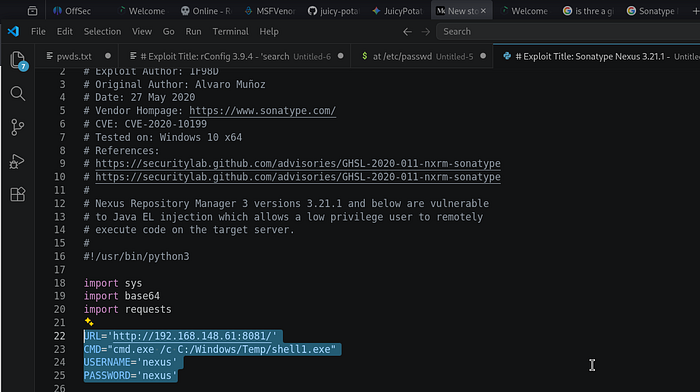700x392 pixels.
Task: Open the Run menu
Action: (193, 32)
